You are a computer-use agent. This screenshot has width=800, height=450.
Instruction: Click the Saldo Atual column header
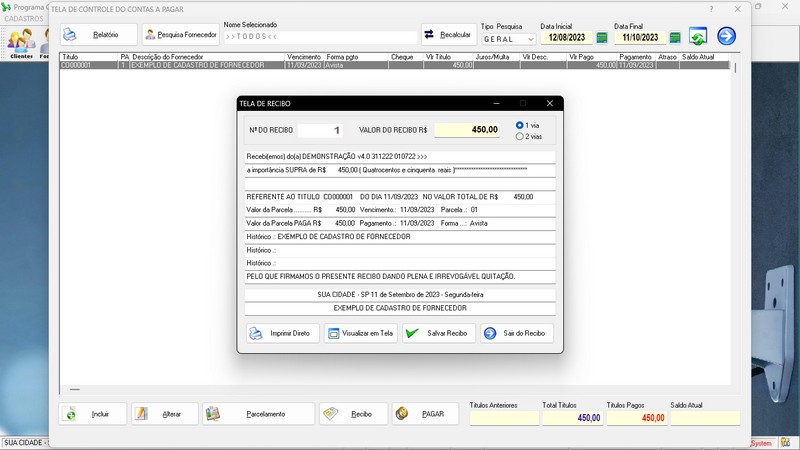click(x=705, y=57)
